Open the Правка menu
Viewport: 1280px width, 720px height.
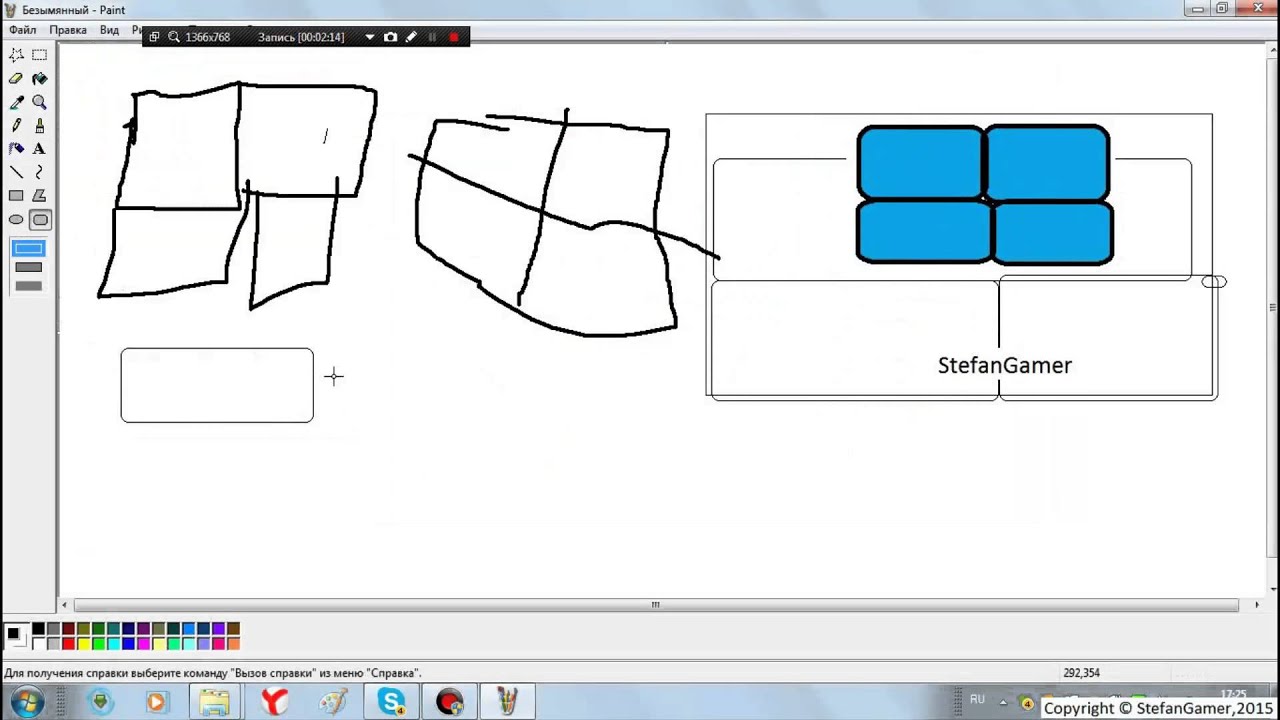point(68,30)
